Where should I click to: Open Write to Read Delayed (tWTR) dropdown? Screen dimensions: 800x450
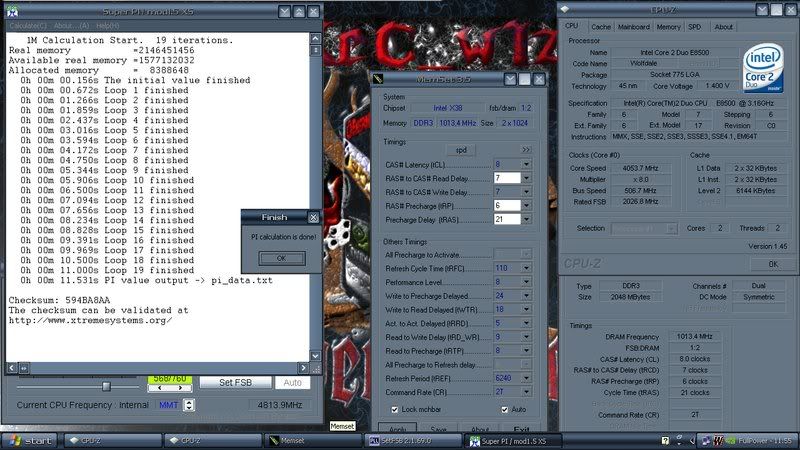point(526,309)
